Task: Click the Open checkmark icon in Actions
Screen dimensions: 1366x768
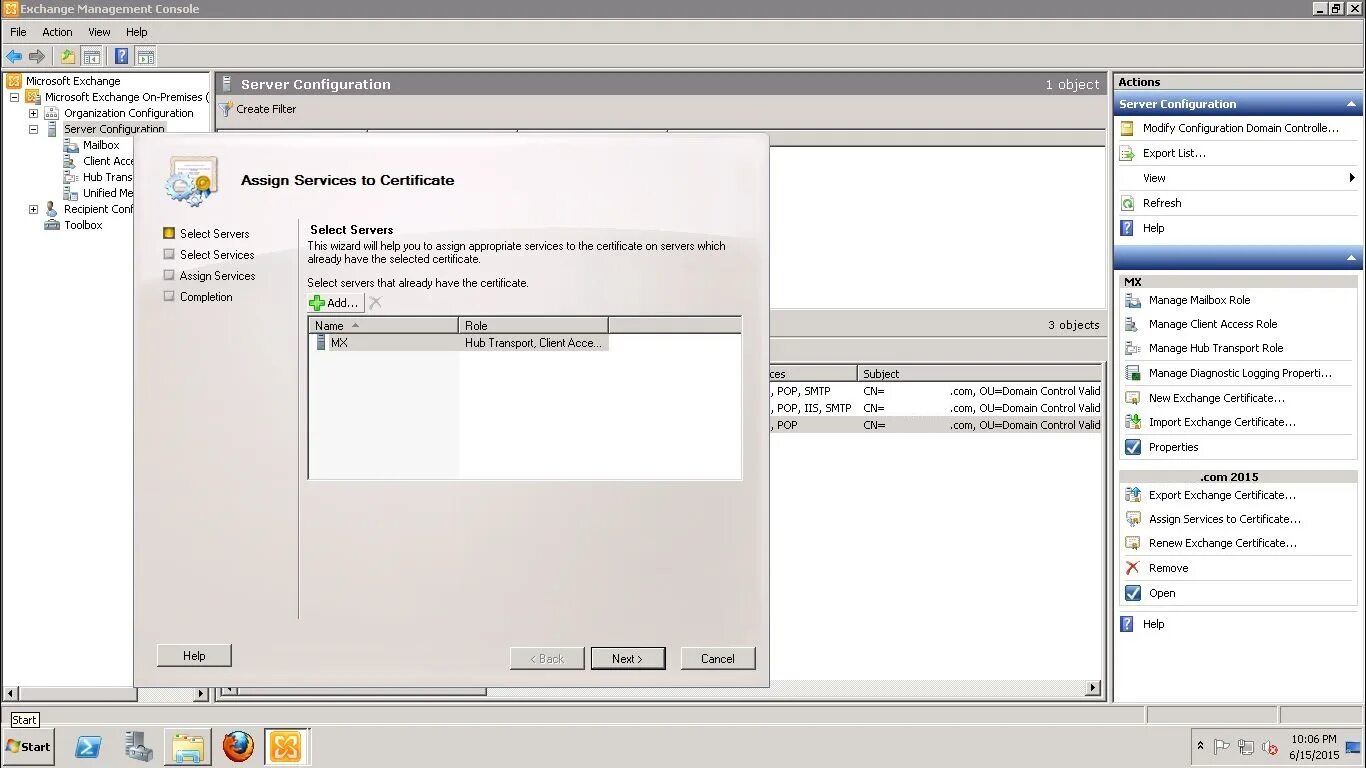Action: click(1132, 593)
